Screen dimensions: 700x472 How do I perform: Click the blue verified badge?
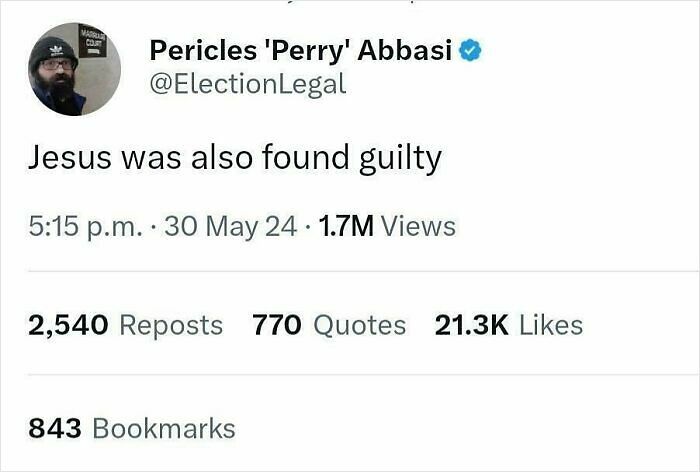[x=470, y=49]
